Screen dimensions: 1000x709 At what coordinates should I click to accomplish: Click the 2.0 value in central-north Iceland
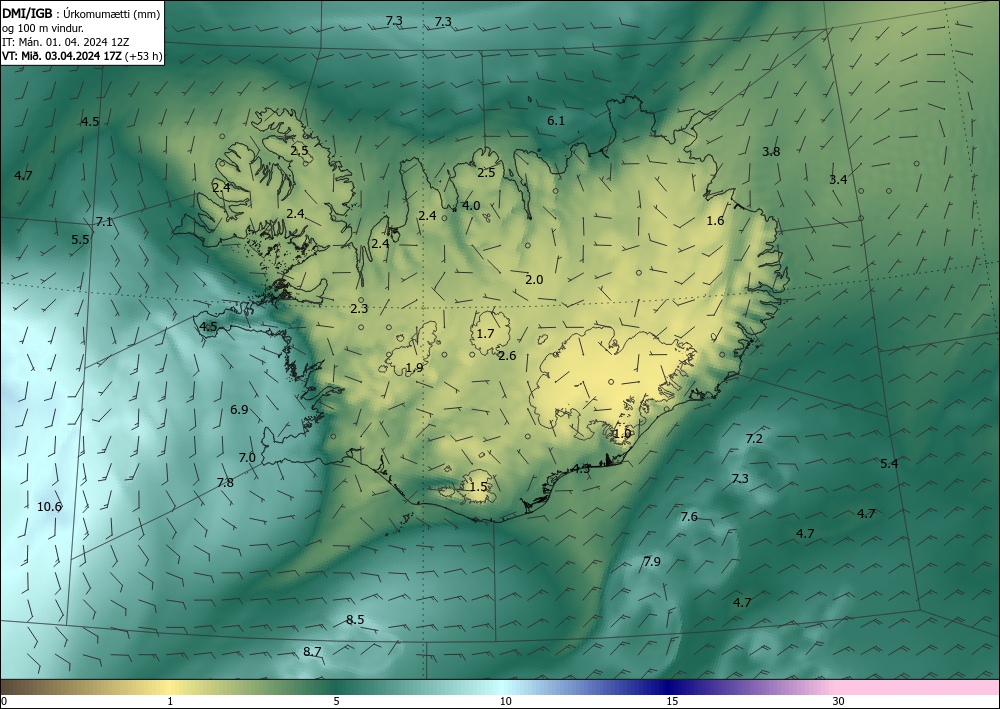click(534, 280)
